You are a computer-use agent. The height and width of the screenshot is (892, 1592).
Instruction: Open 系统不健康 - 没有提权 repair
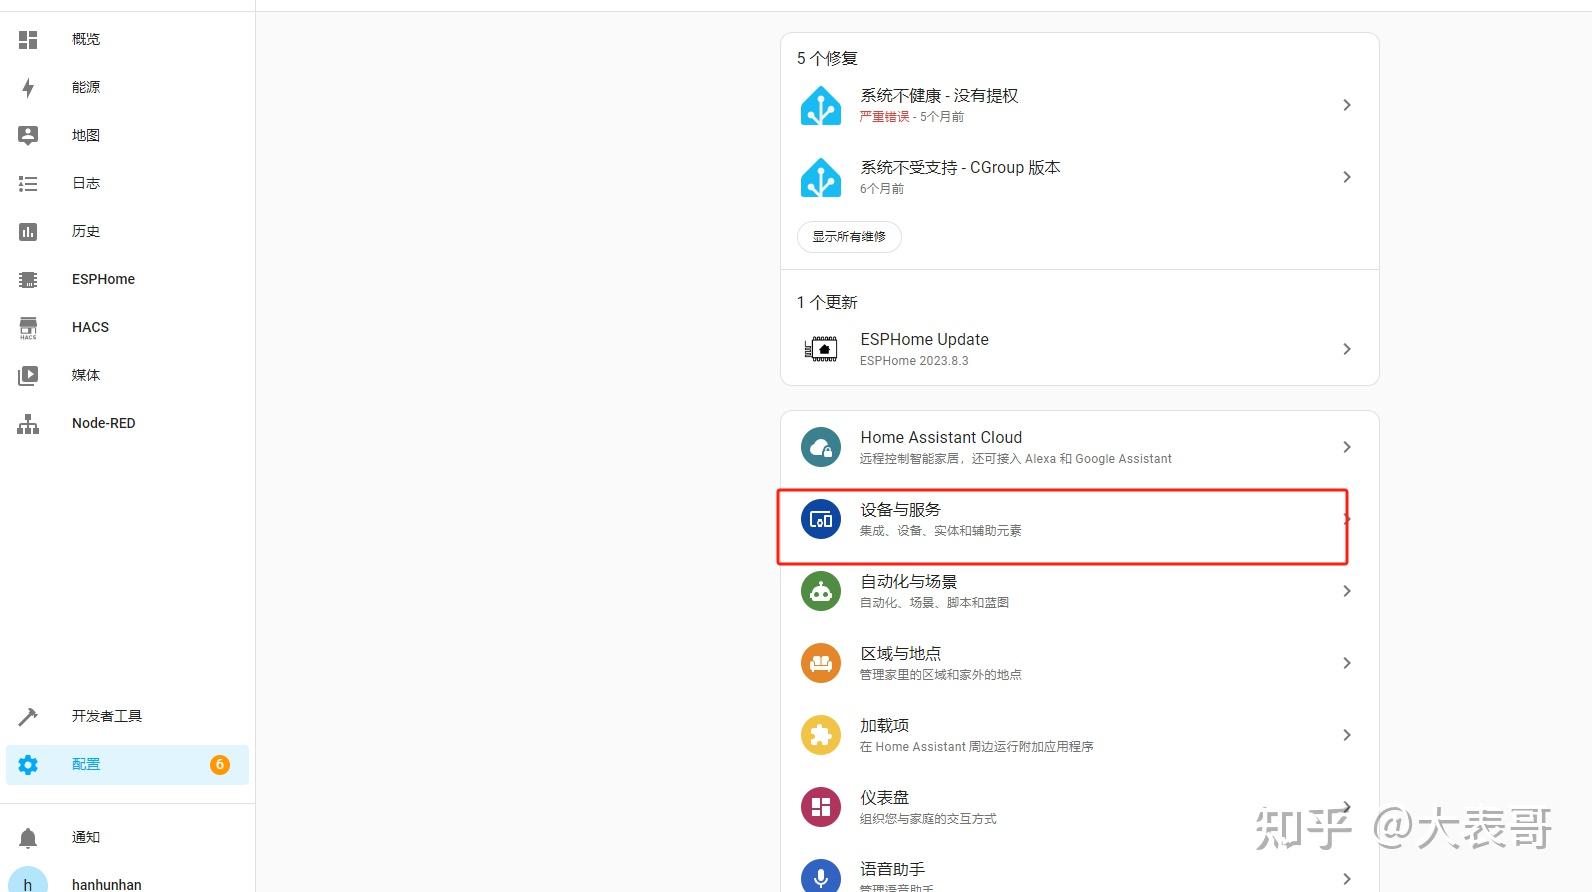[x=1080, y=105]
